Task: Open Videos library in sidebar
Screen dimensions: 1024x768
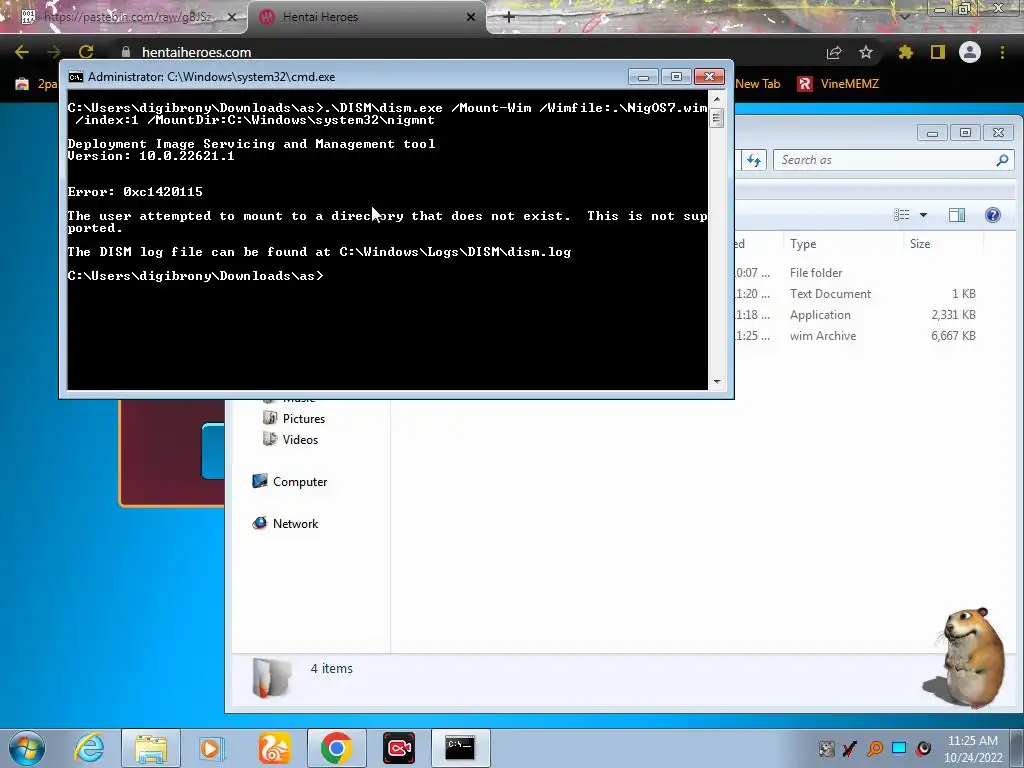Action: 291,440
